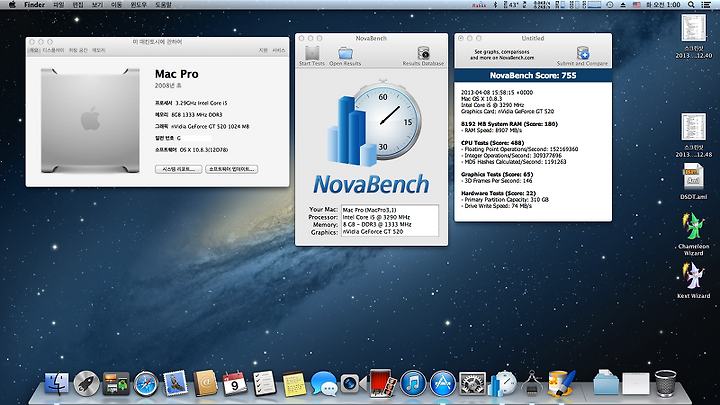The width and height of the screenshot is (720, 405).
Task: Click 'Hardware Tests (Score: 22)' heading
Action: click(x=498, y=193)
